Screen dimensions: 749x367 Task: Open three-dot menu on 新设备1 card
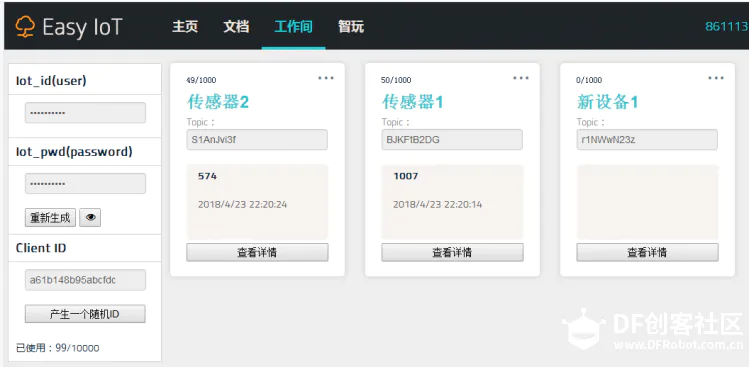point(716,78)
